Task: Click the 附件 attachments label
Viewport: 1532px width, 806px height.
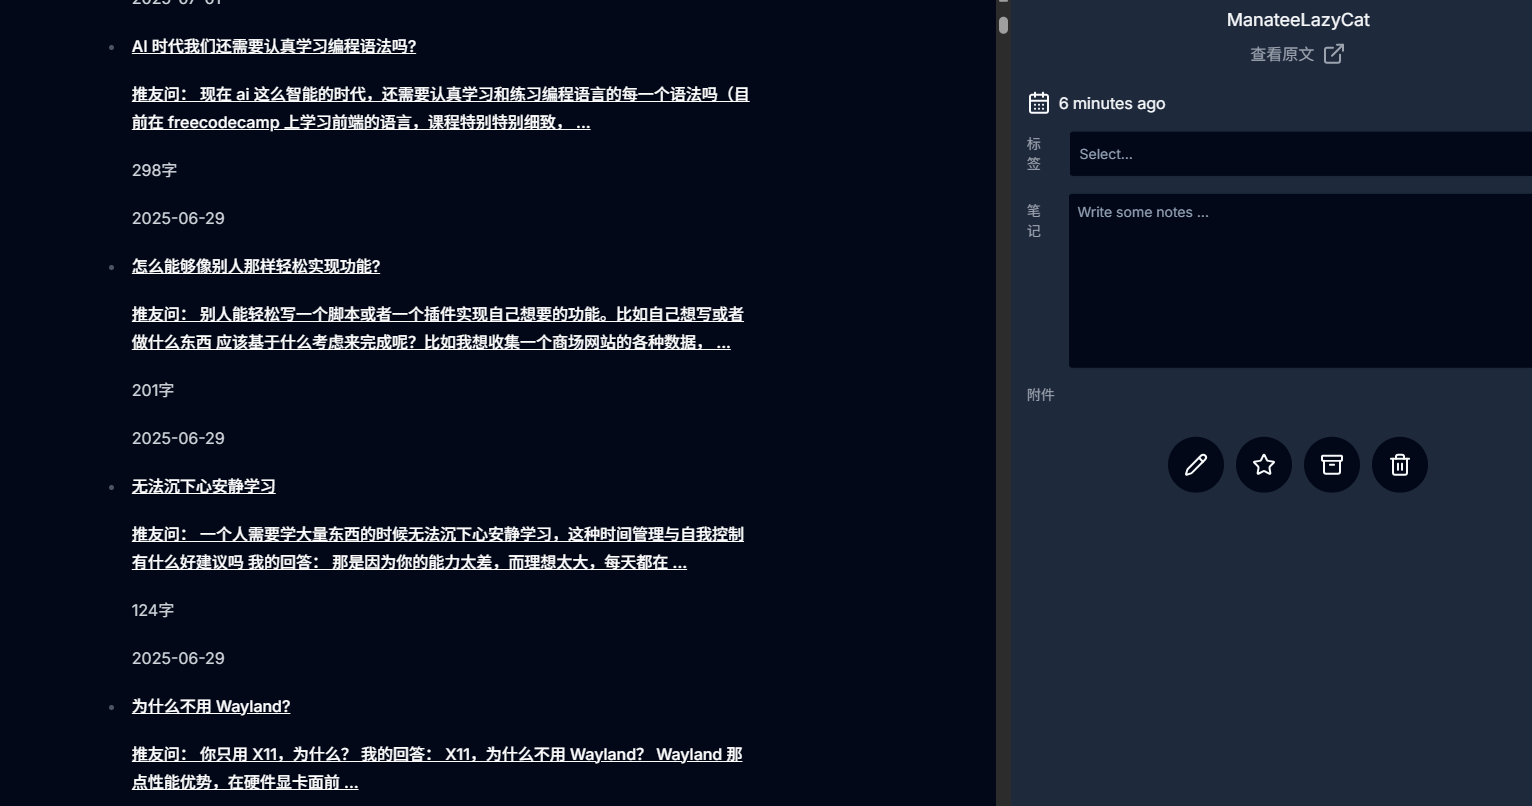Action: [x=1041, y=395]
